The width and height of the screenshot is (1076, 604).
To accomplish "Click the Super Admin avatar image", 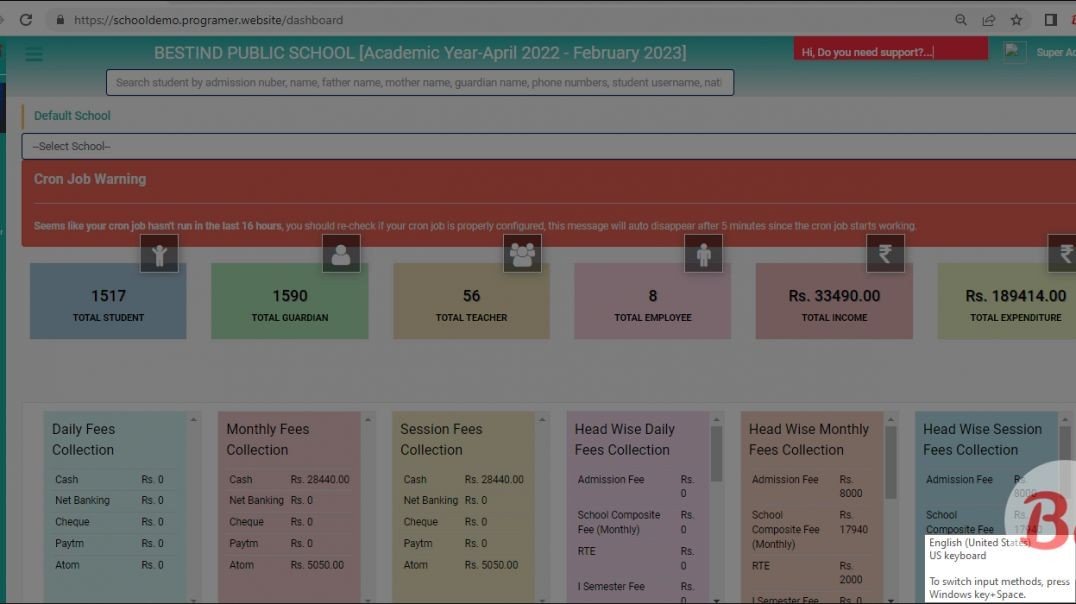I will click(x=1014, y=50).
